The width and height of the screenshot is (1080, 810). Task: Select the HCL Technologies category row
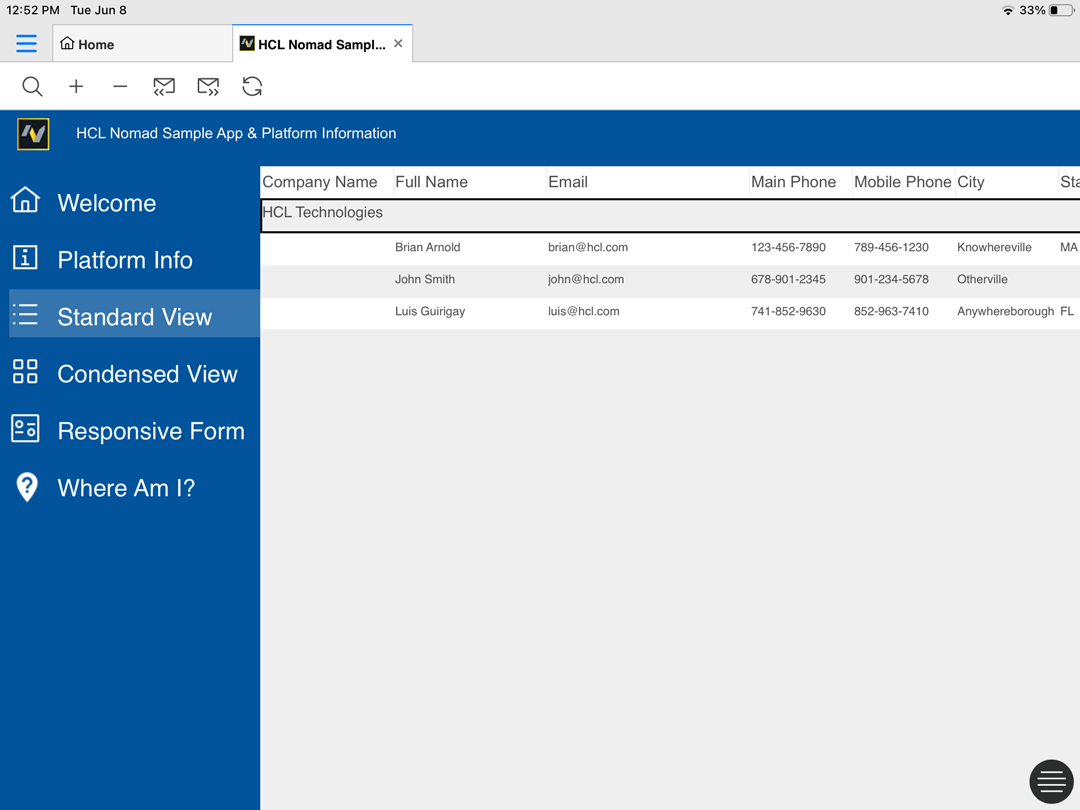pyautogui.click(x=670, y=216)
